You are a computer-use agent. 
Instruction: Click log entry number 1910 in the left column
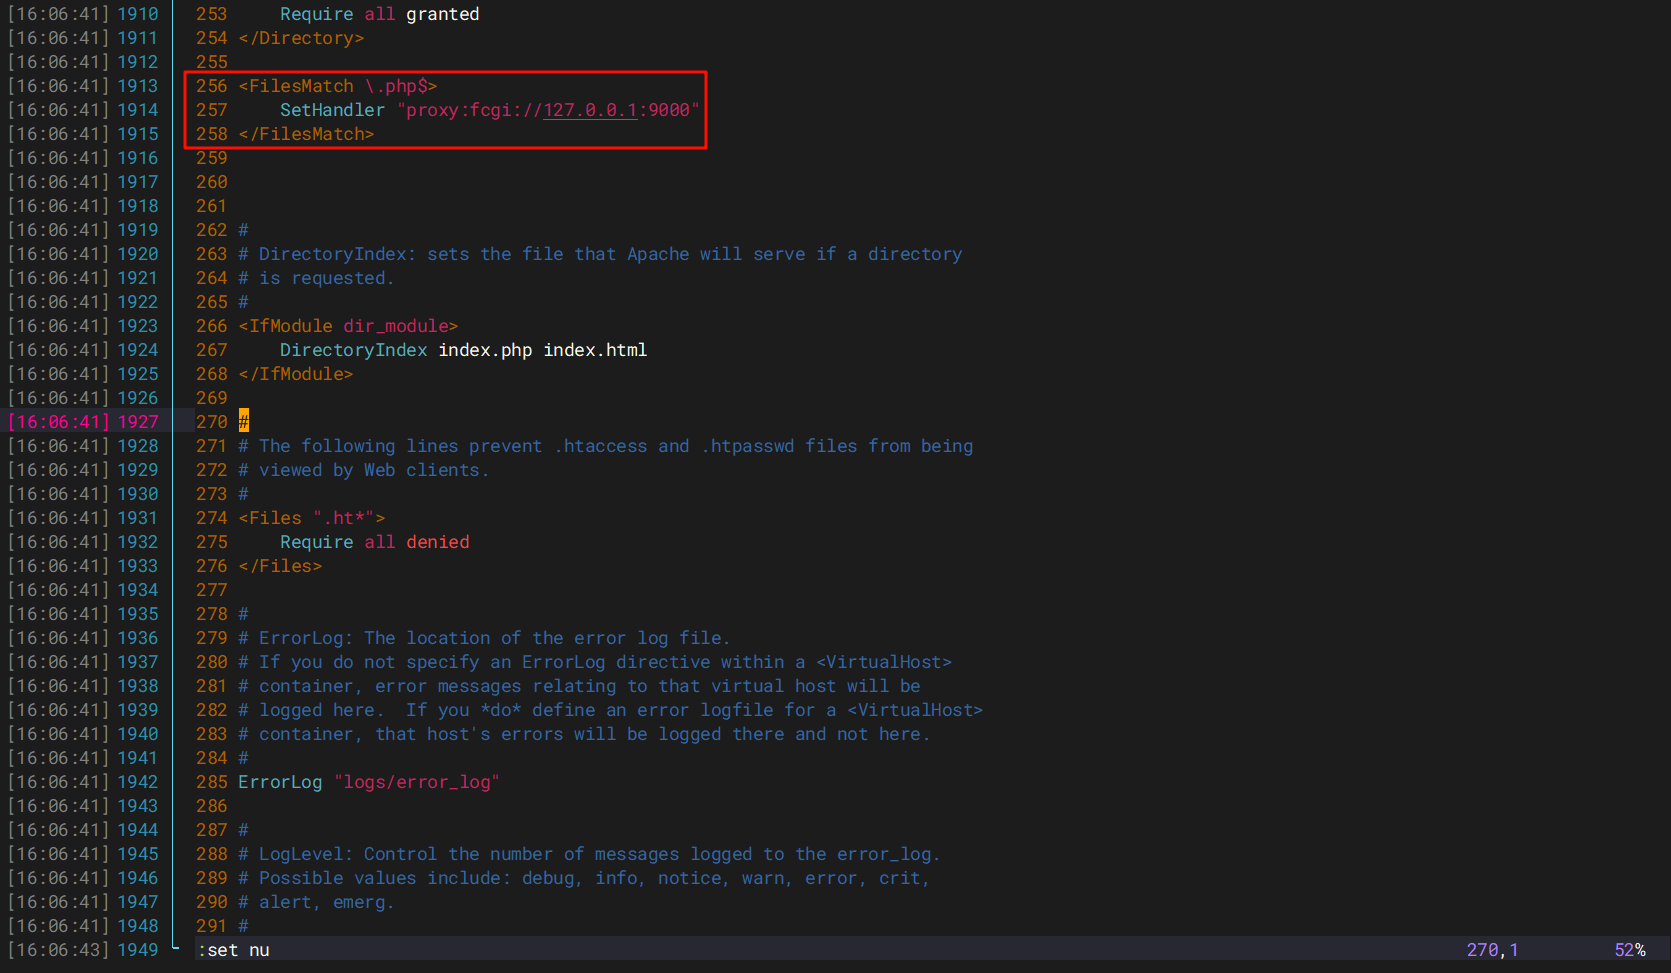(138, 14)
